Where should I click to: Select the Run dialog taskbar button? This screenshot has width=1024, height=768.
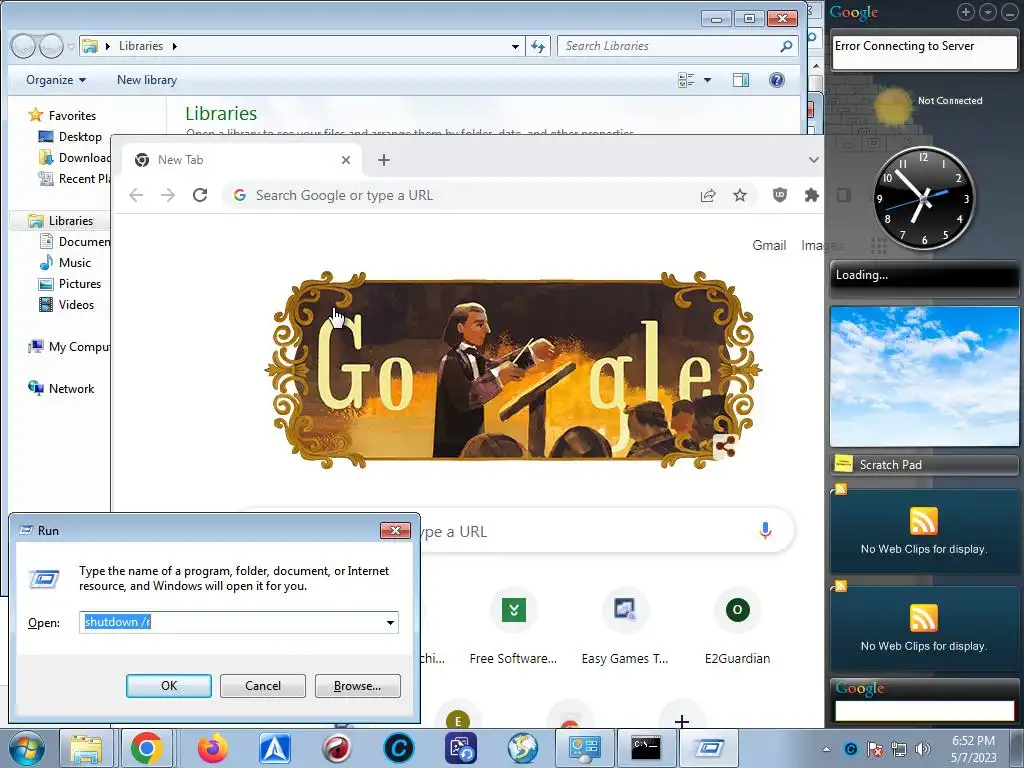point(709,748)
